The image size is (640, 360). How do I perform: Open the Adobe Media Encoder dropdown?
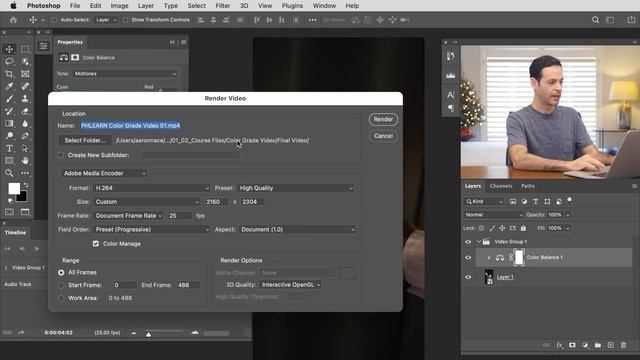(104, 173)
